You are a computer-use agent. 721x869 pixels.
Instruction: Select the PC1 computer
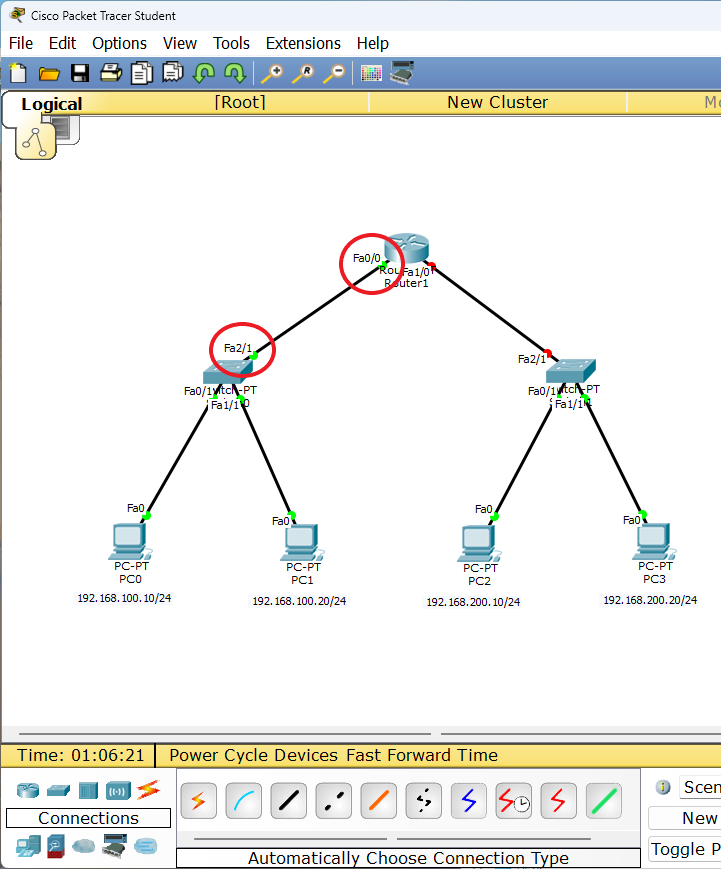tap(302, 543)
